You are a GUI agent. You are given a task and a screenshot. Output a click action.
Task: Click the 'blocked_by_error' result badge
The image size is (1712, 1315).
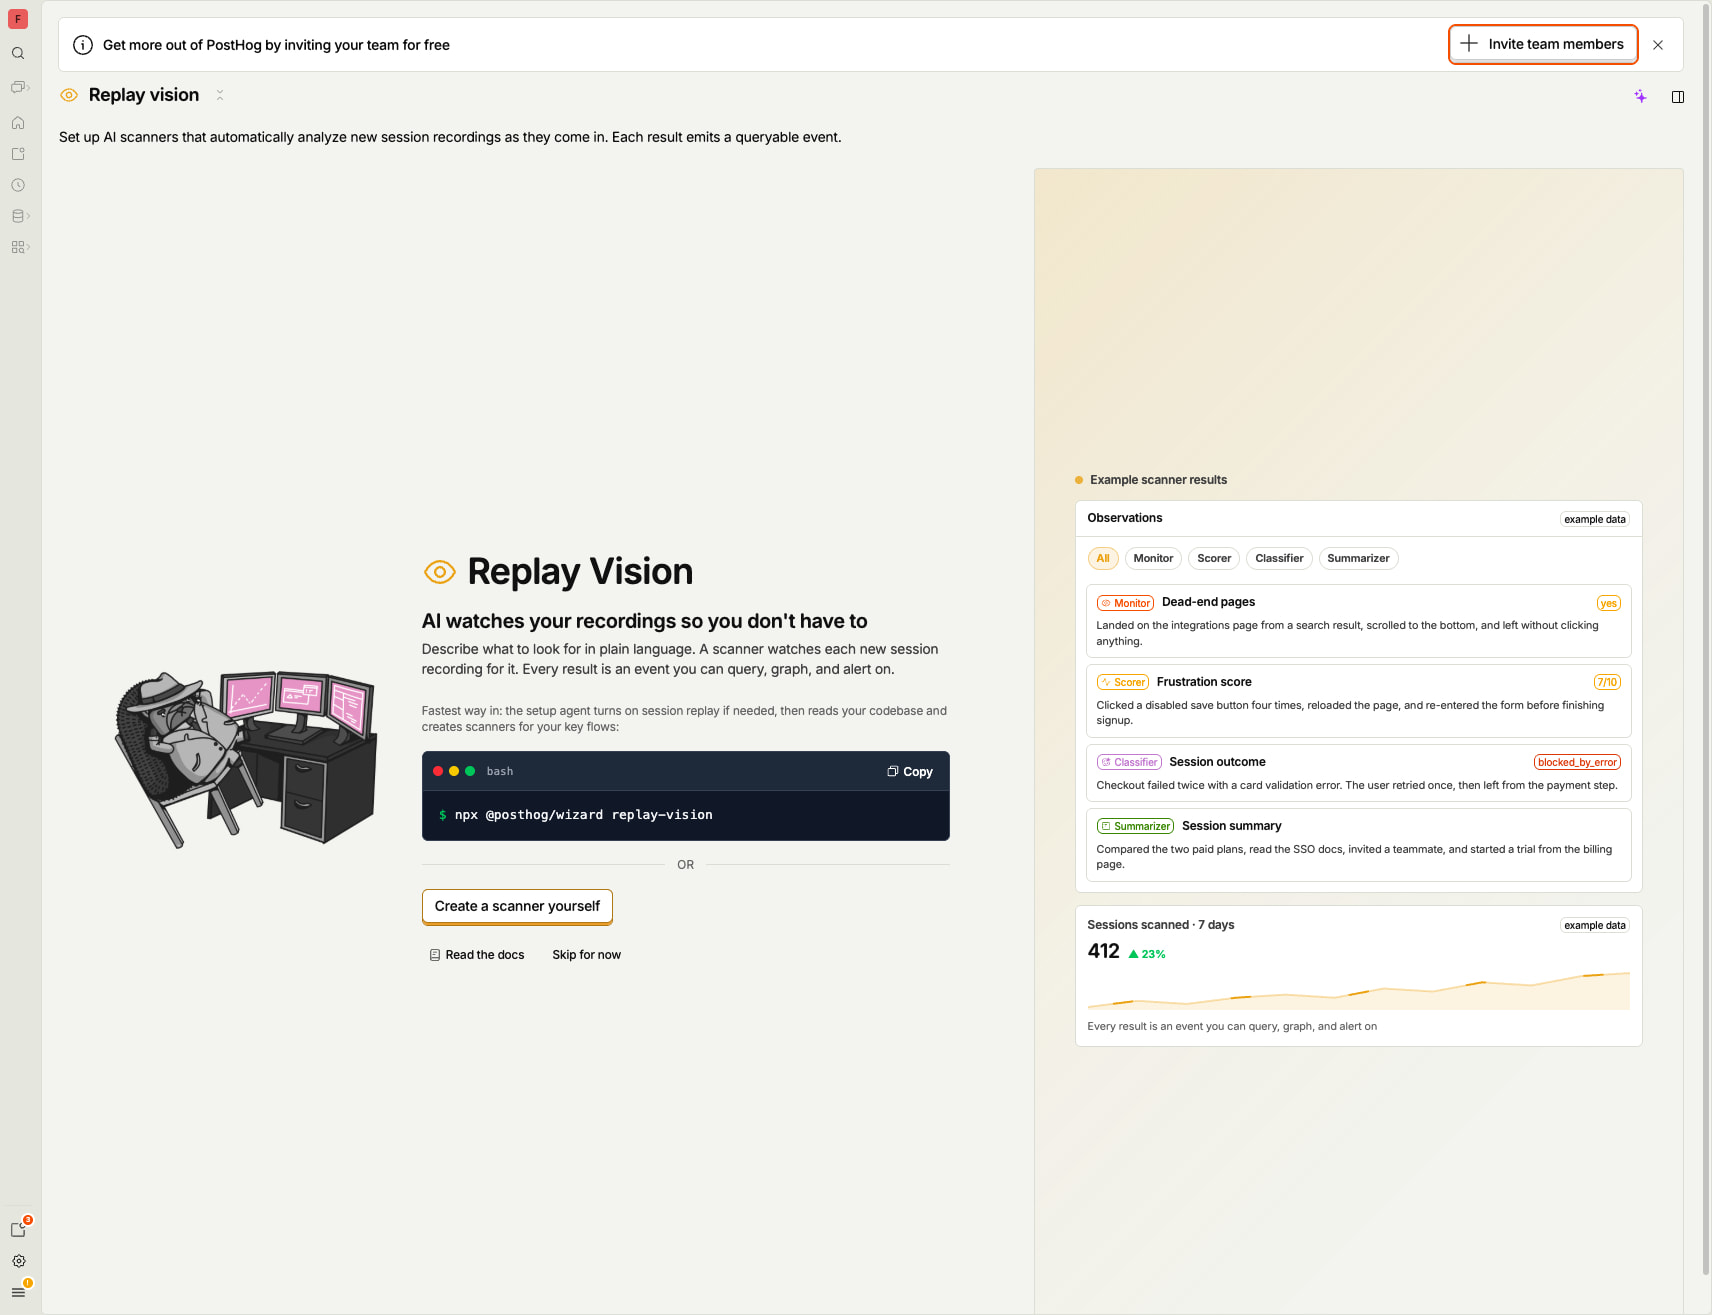point(1577,762)
